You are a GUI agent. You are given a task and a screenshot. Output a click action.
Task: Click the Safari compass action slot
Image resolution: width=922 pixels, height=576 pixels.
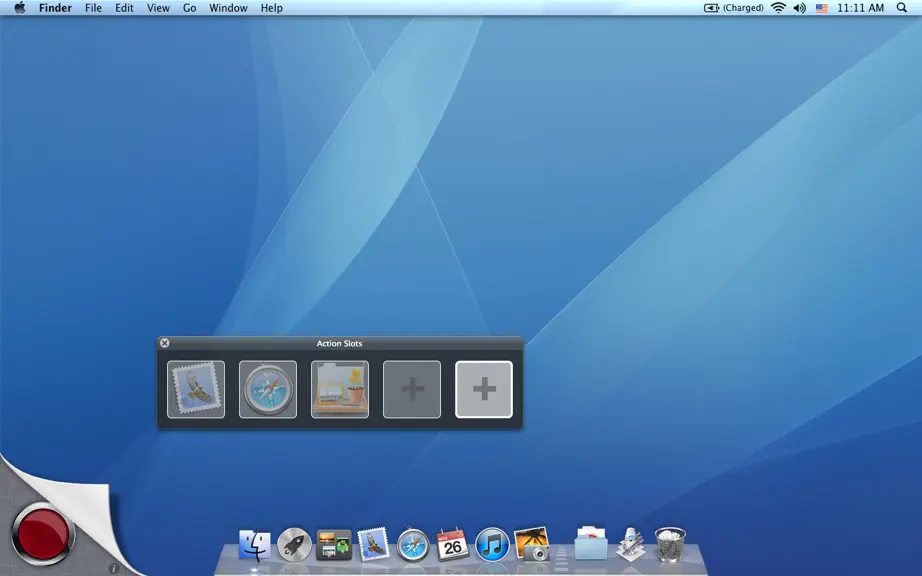[268, 389]
